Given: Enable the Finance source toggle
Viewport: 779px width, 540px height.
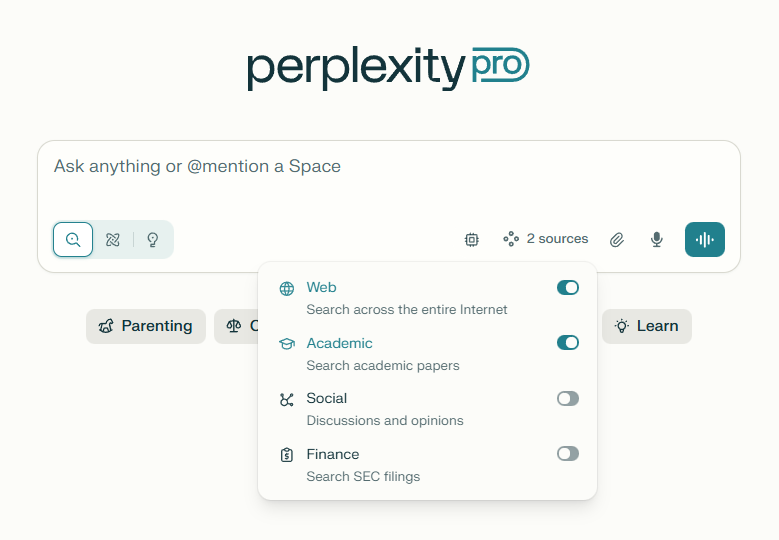Looking at the screenshot, I should pyautogui.click(x=568, y=454).
